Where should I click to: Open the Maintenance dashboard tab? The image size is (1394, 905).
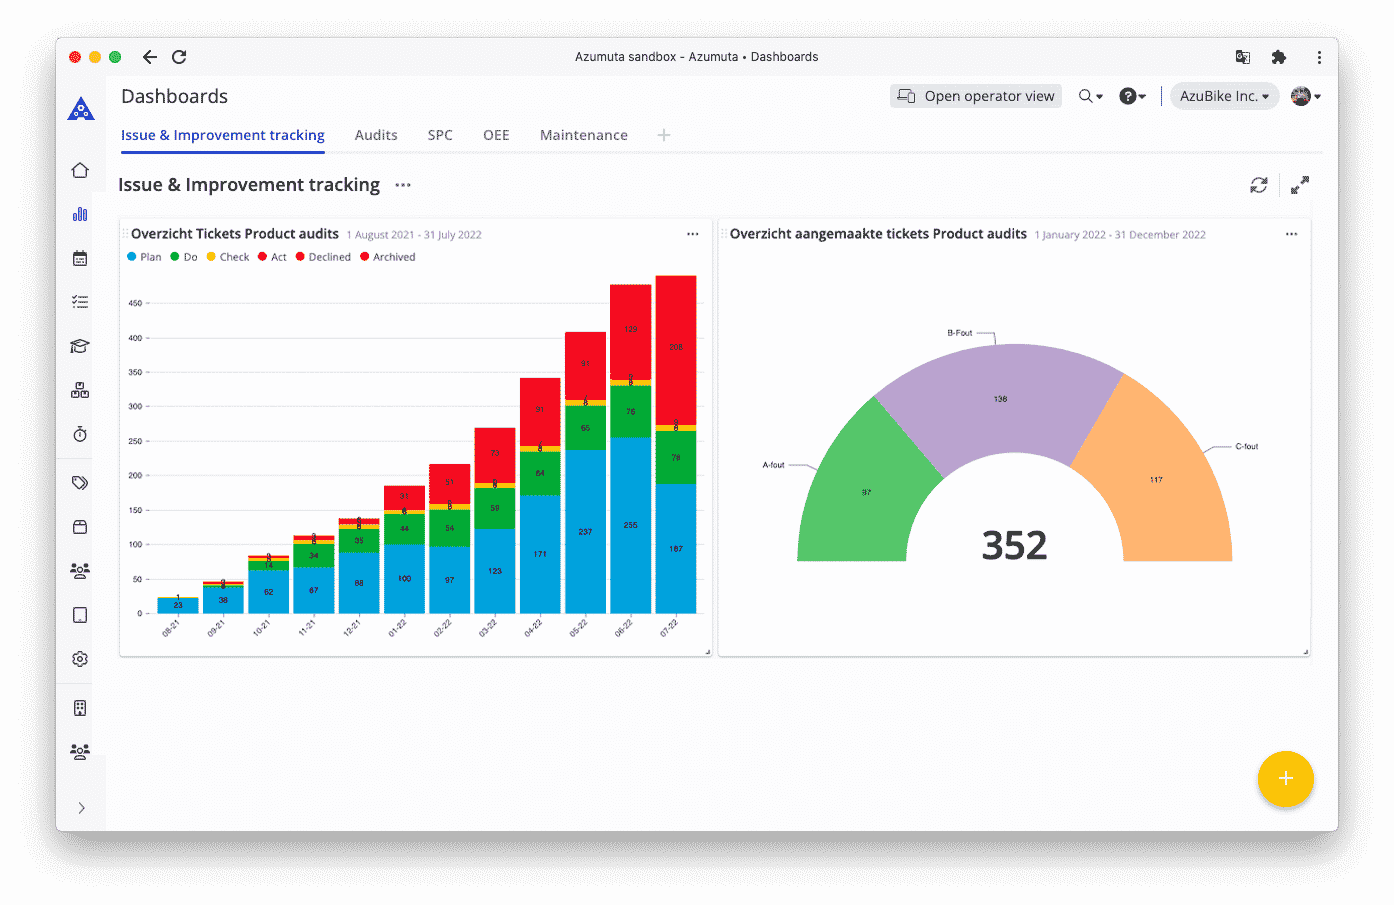[583, 134]
